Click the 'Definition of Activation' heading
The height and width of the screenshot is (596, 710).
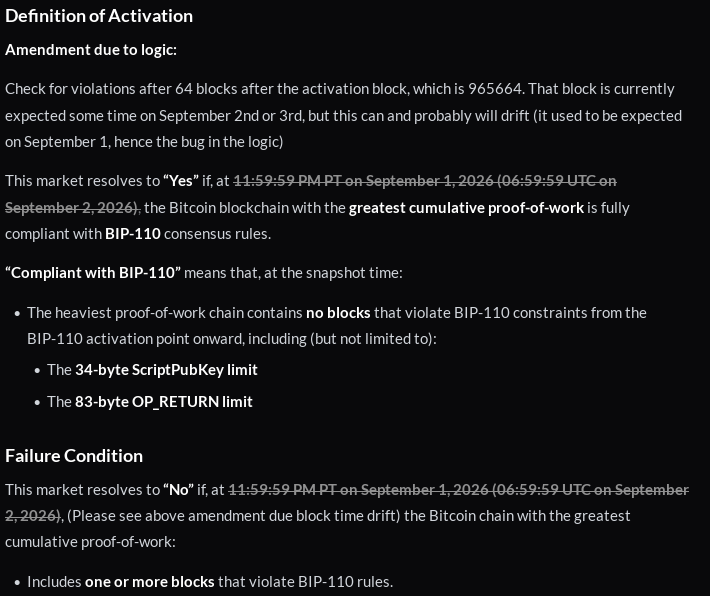pyautogui.click(x=99, y=16)
